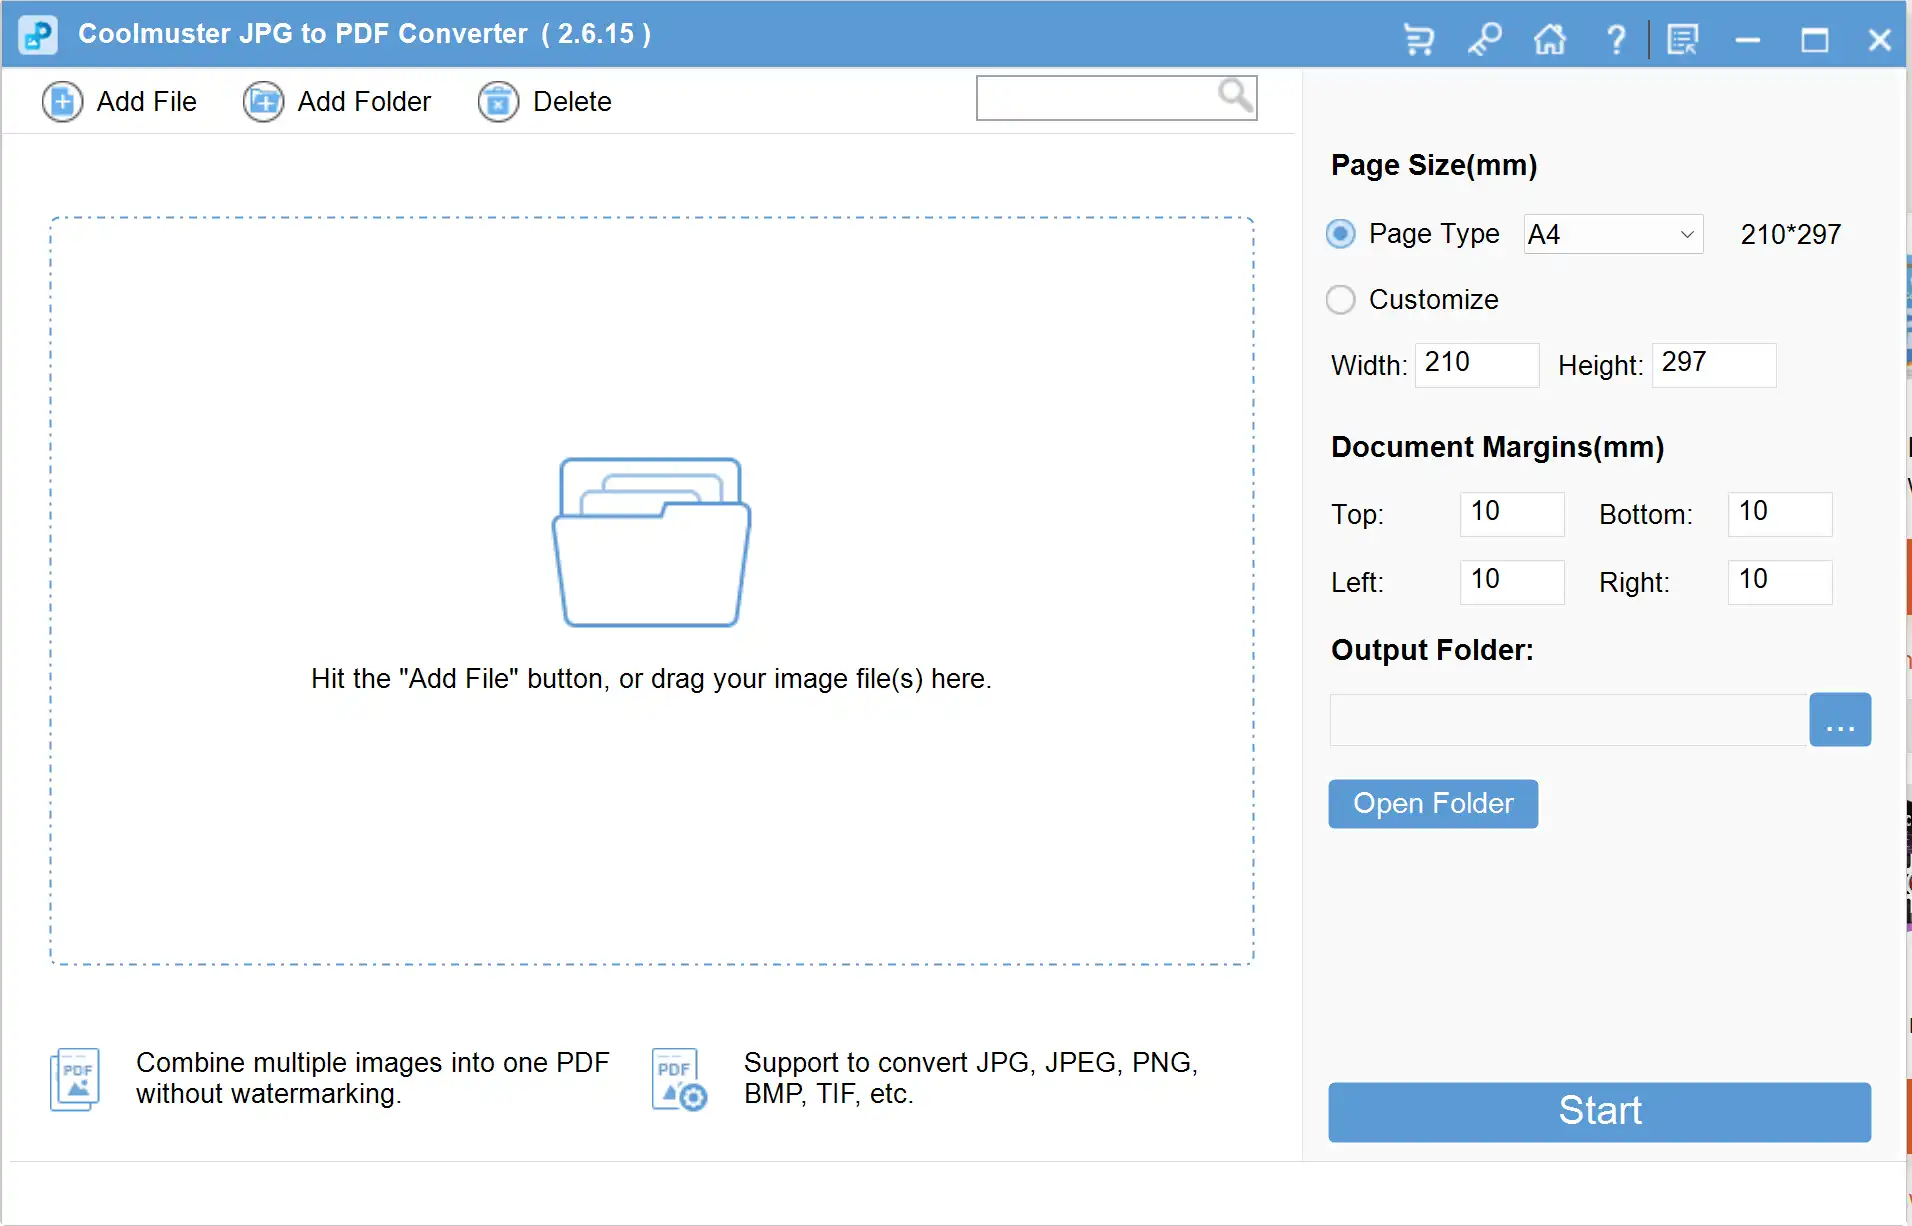Click the Output Folder path field
The height and width of the screenshot is (1226, 1912).
click(x=1569, y=720)
